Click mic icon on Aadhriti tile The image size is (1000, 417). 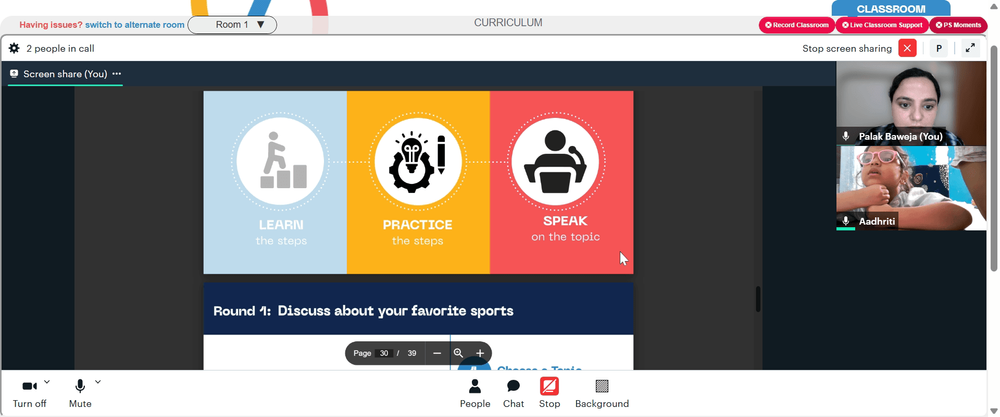[x=846, y=221]
